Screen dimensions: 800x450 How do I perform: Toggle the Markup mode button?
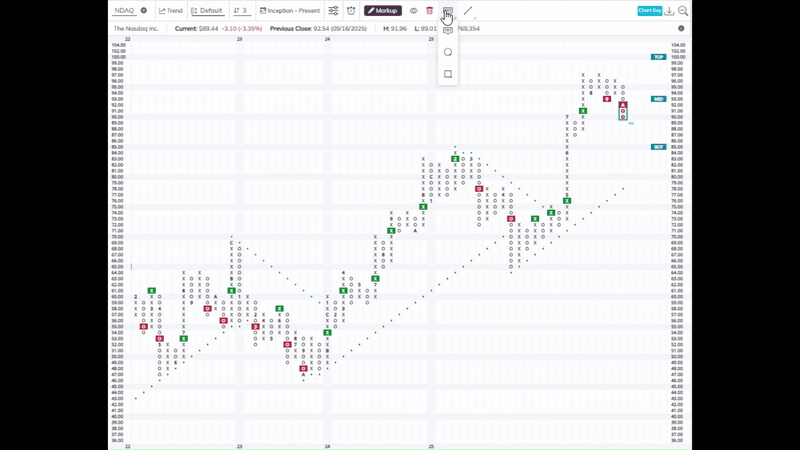coord(383,11)
